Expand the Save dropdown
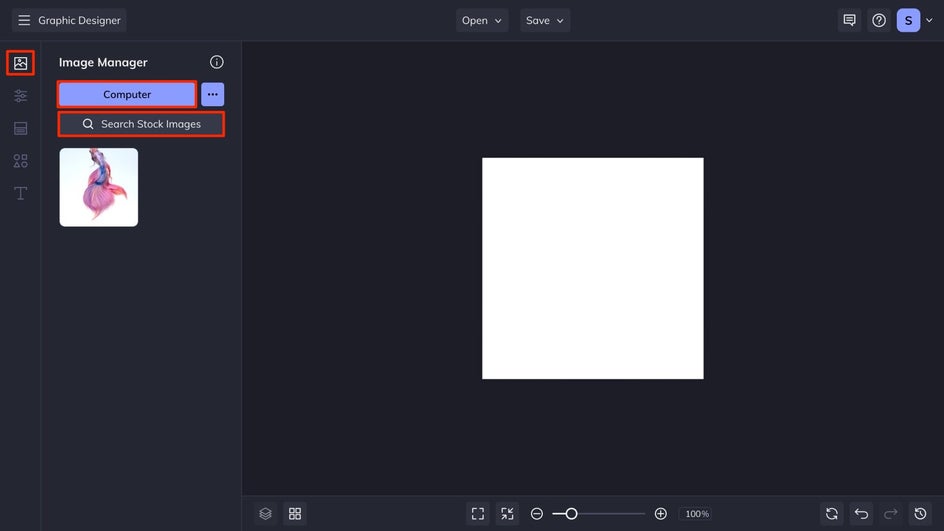944x531 pixels. pos(545,20)
